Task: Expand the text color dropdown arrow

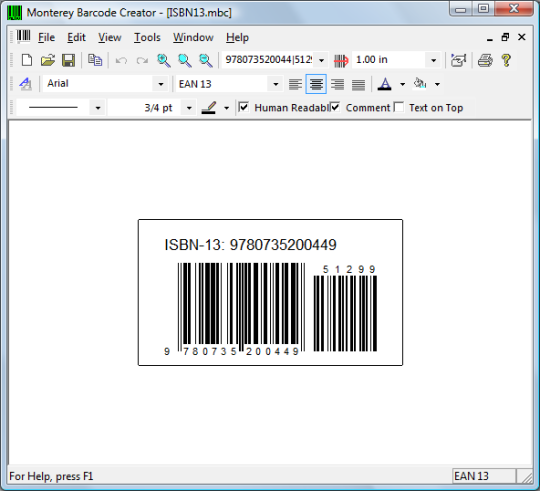Action: [x=402, y=84]
